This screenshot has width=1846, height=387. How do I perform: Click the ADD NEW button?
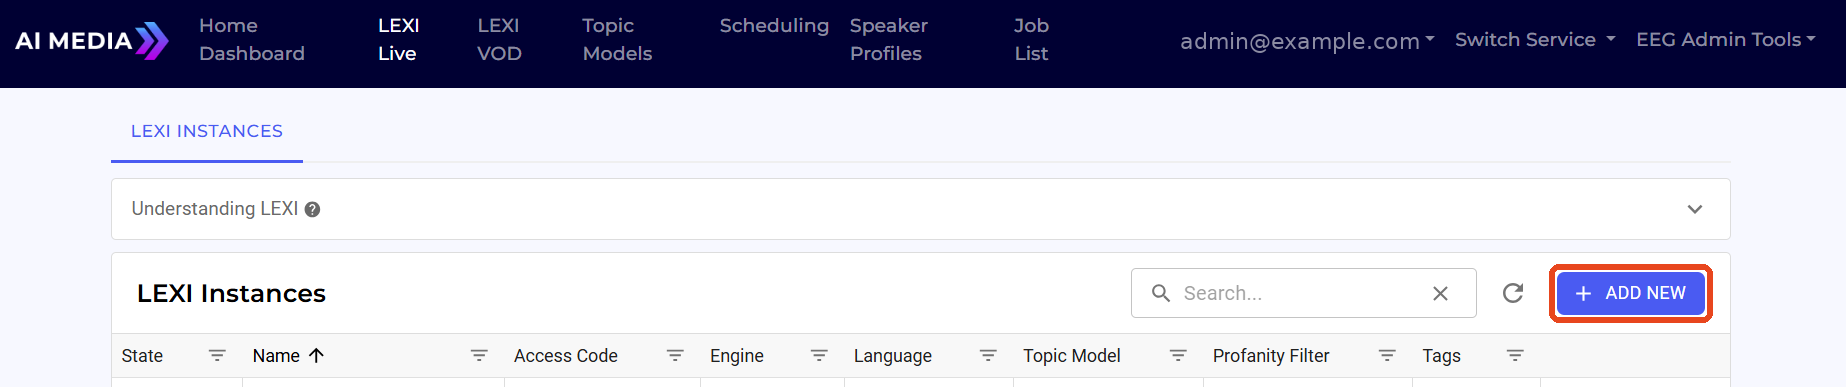tap(1631, 293)
